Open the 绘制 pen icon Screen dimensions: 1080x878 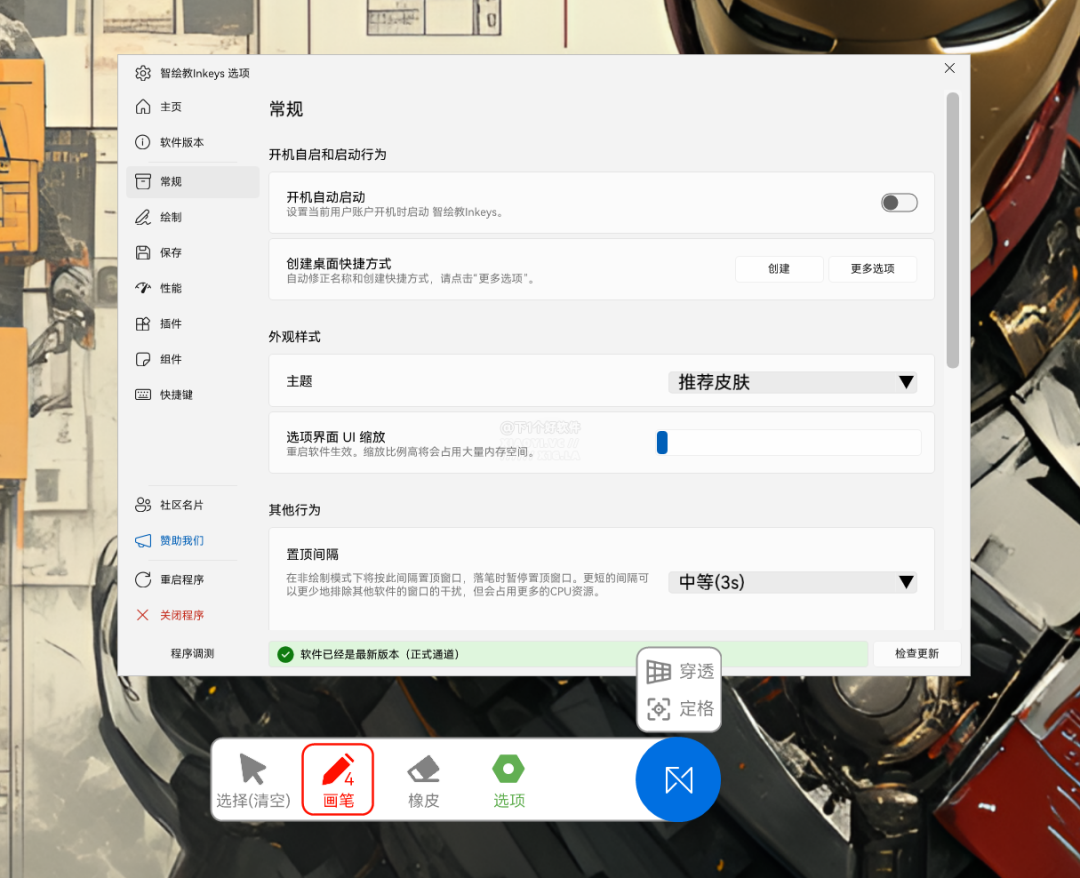pyautogui.click(x=143, y=217)
